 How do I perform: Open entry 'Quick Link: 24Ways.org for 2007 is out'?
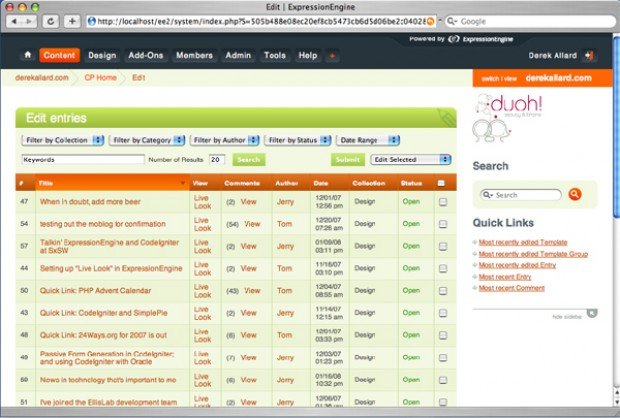[103, 335]
